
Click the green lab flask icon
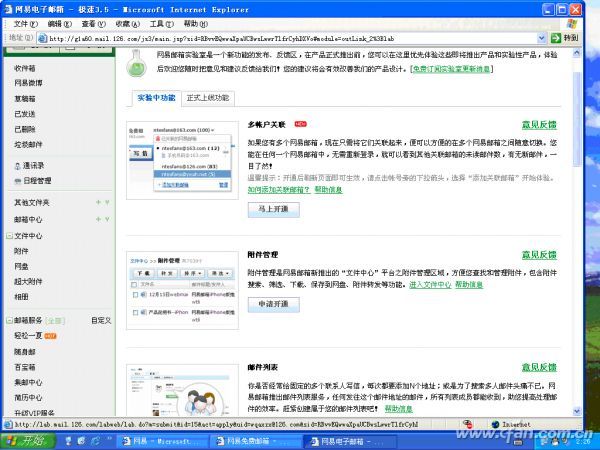pyautogui.click(x=137, y=63)
